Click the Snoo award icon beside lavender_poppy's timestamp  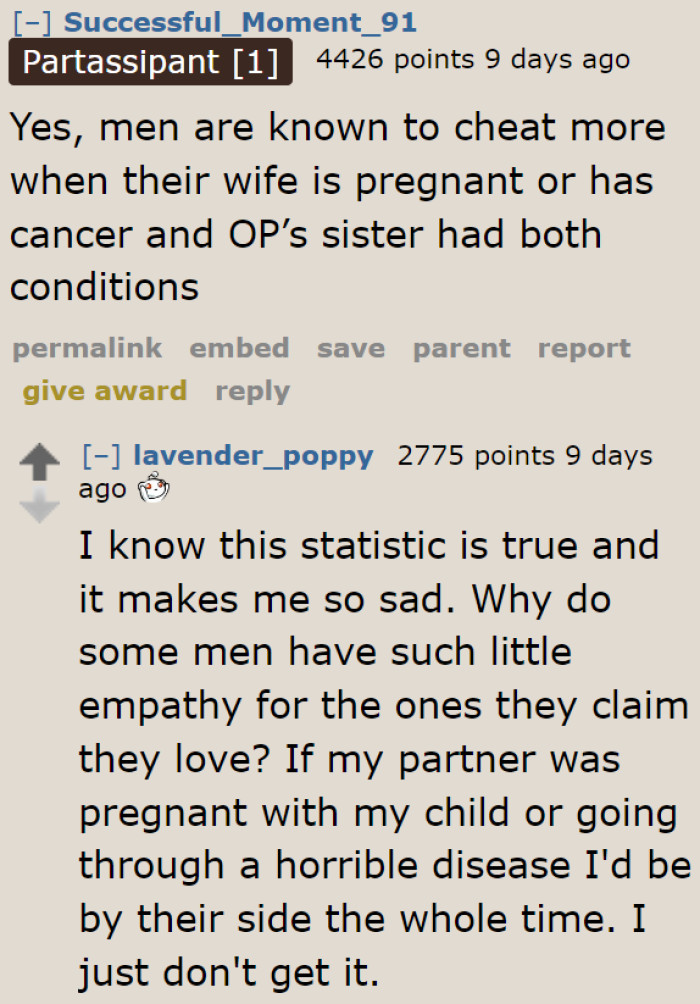click(x=152, y=489)
